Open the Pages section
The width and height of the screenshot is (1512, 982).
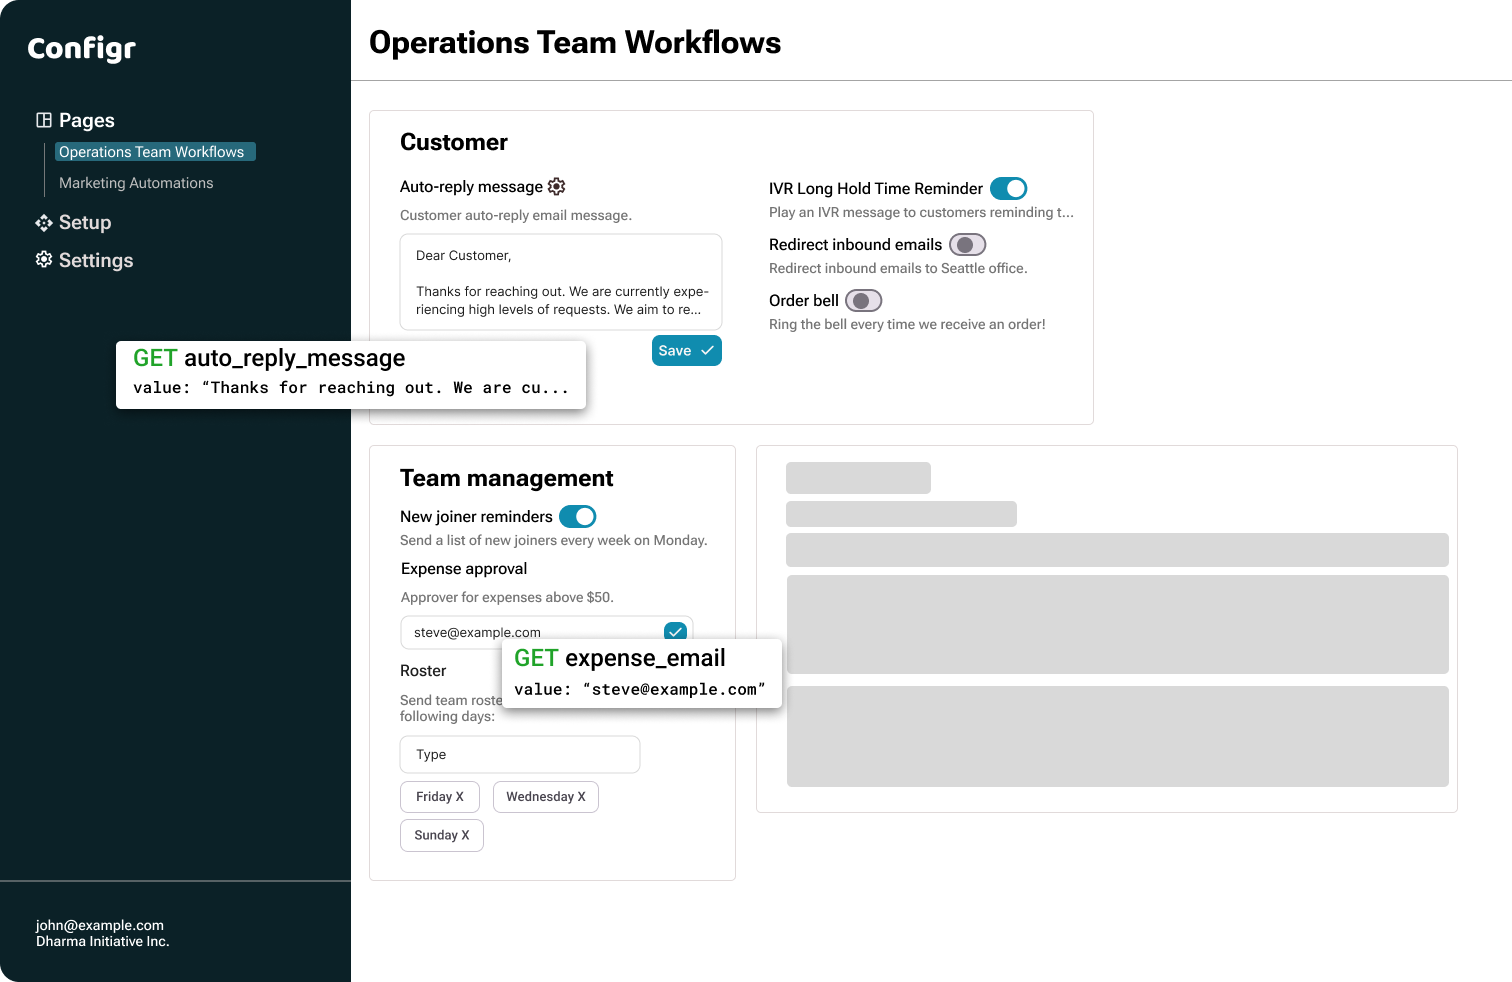pyautogui.click(x=87, y=120)
